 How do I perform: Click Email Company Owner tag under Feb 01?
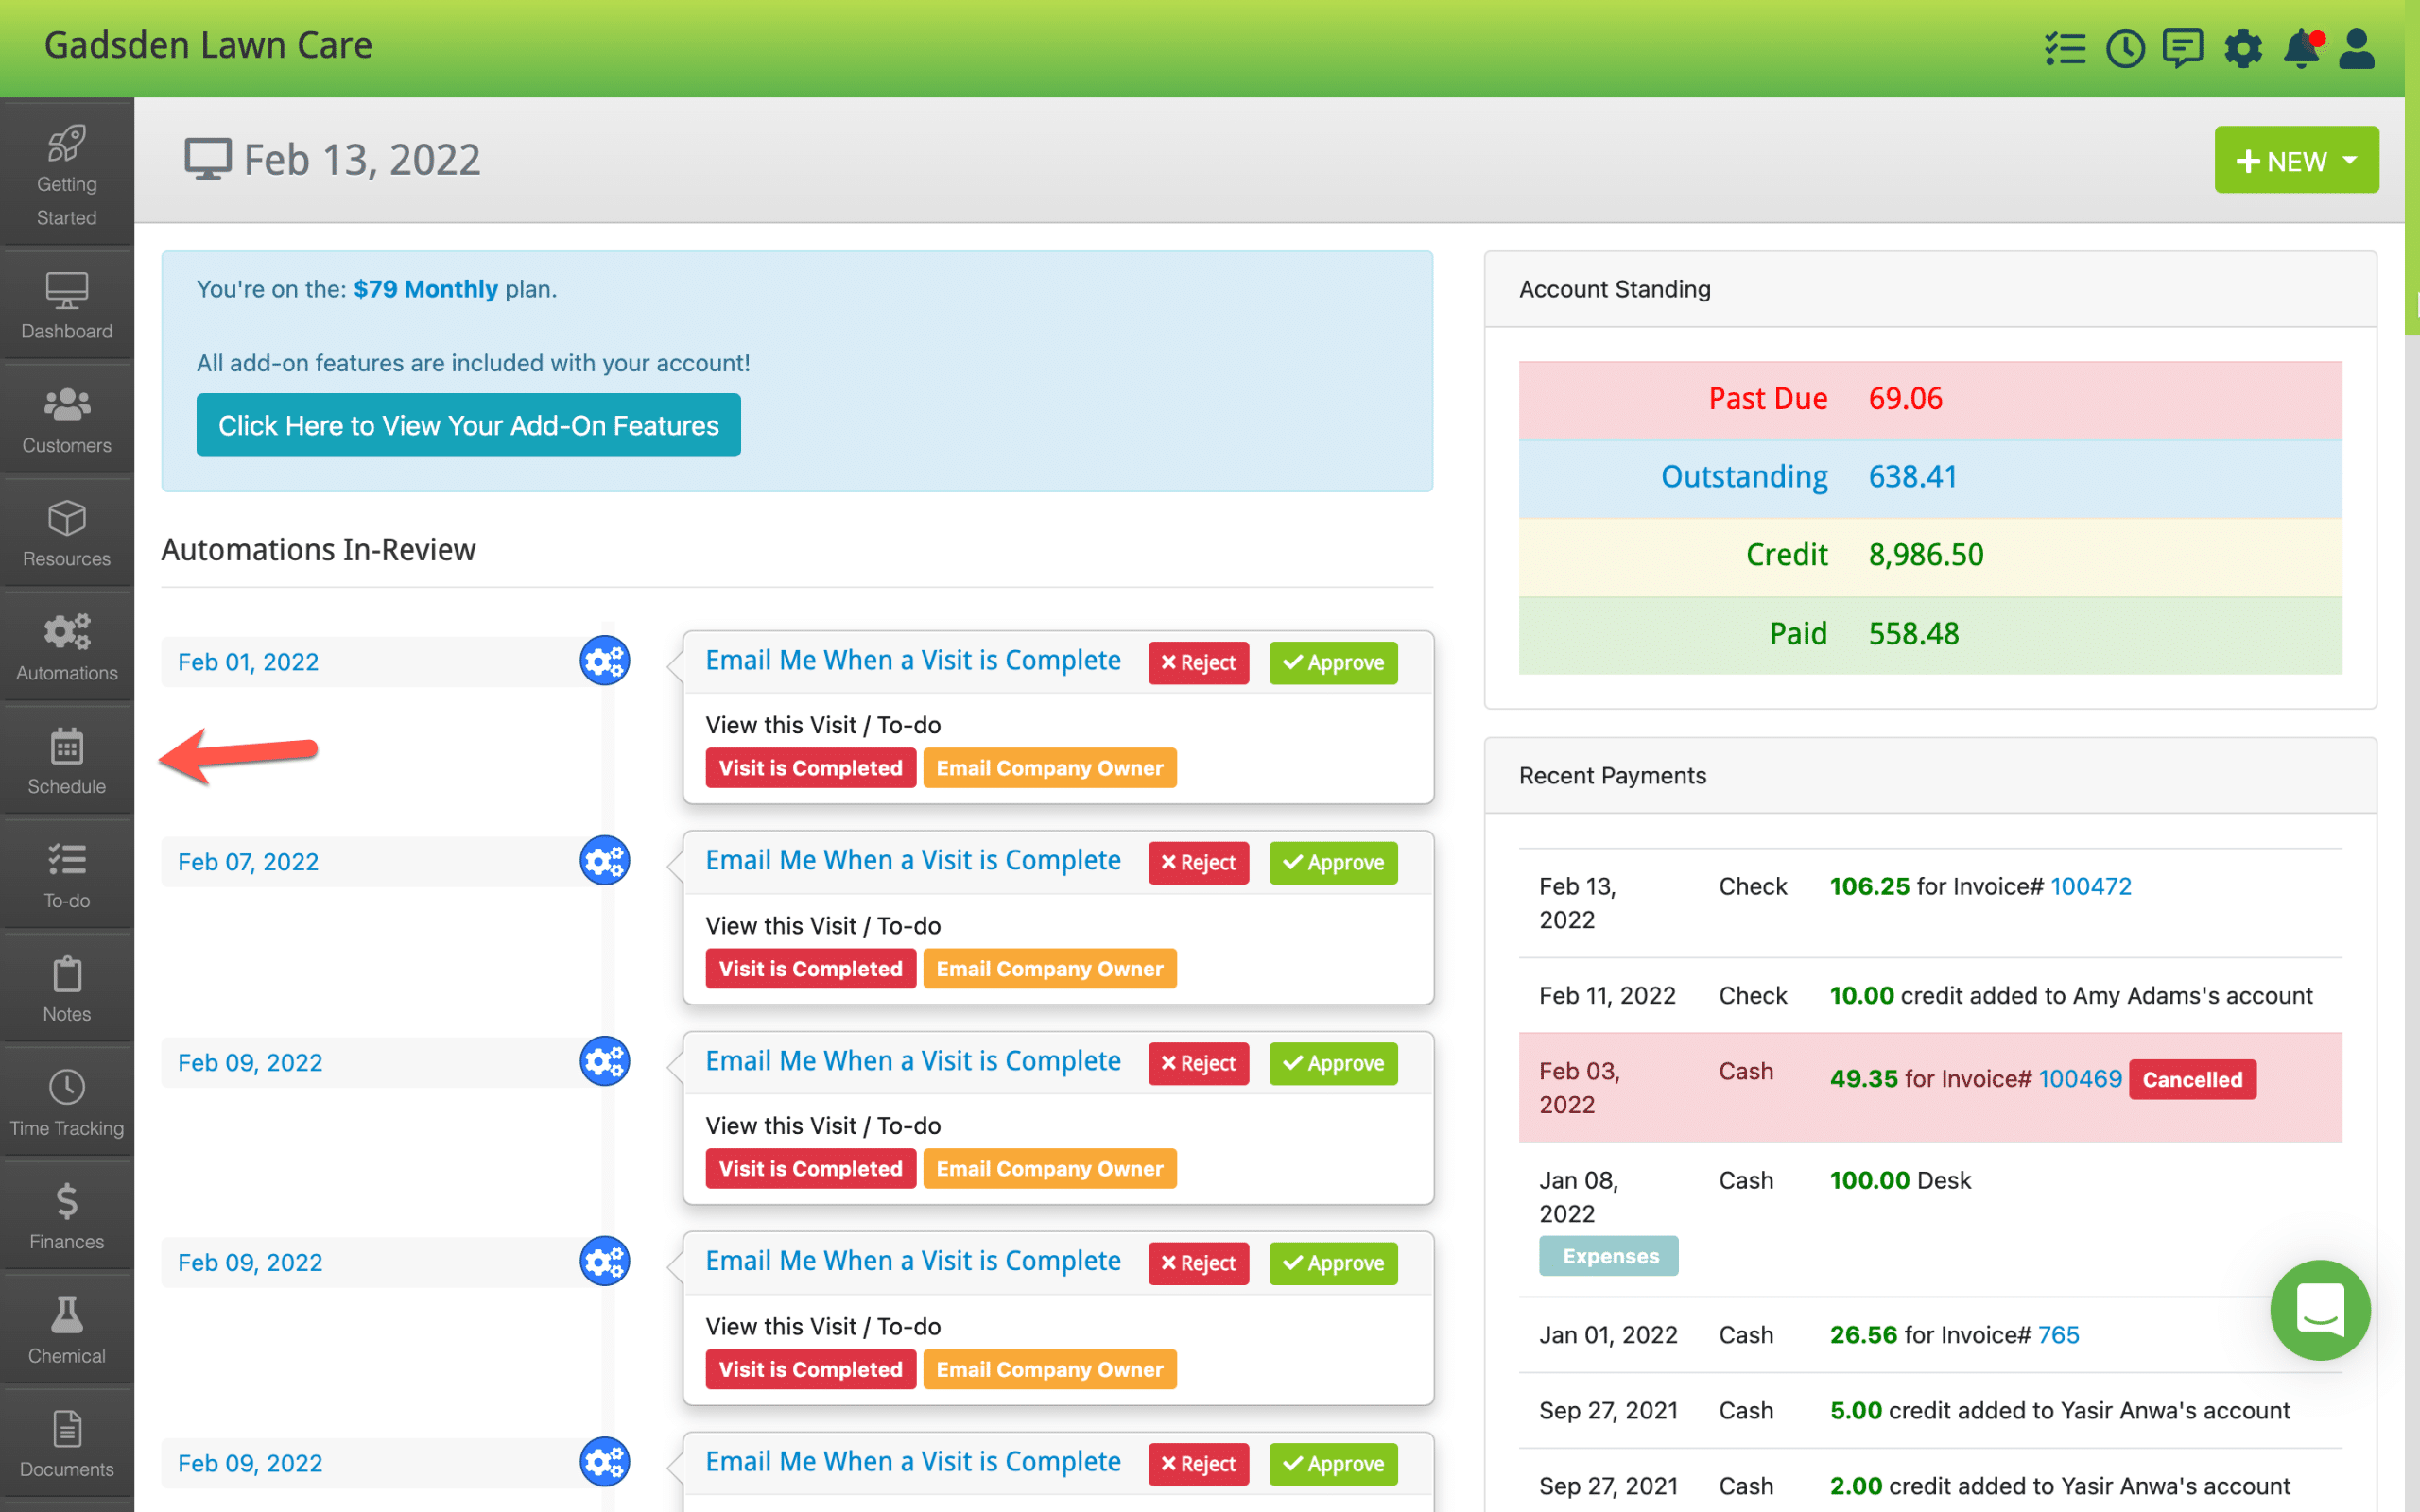(1049, 768)
